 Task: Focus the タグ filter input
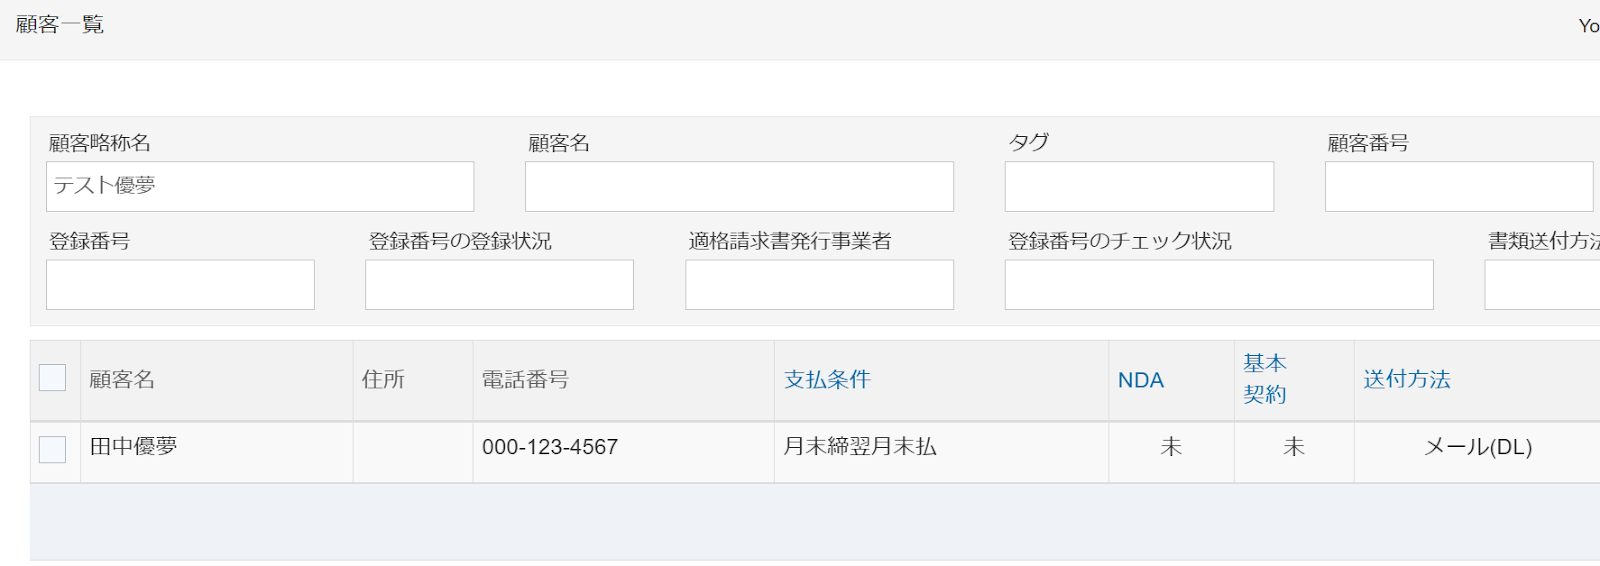(1139, 187)
